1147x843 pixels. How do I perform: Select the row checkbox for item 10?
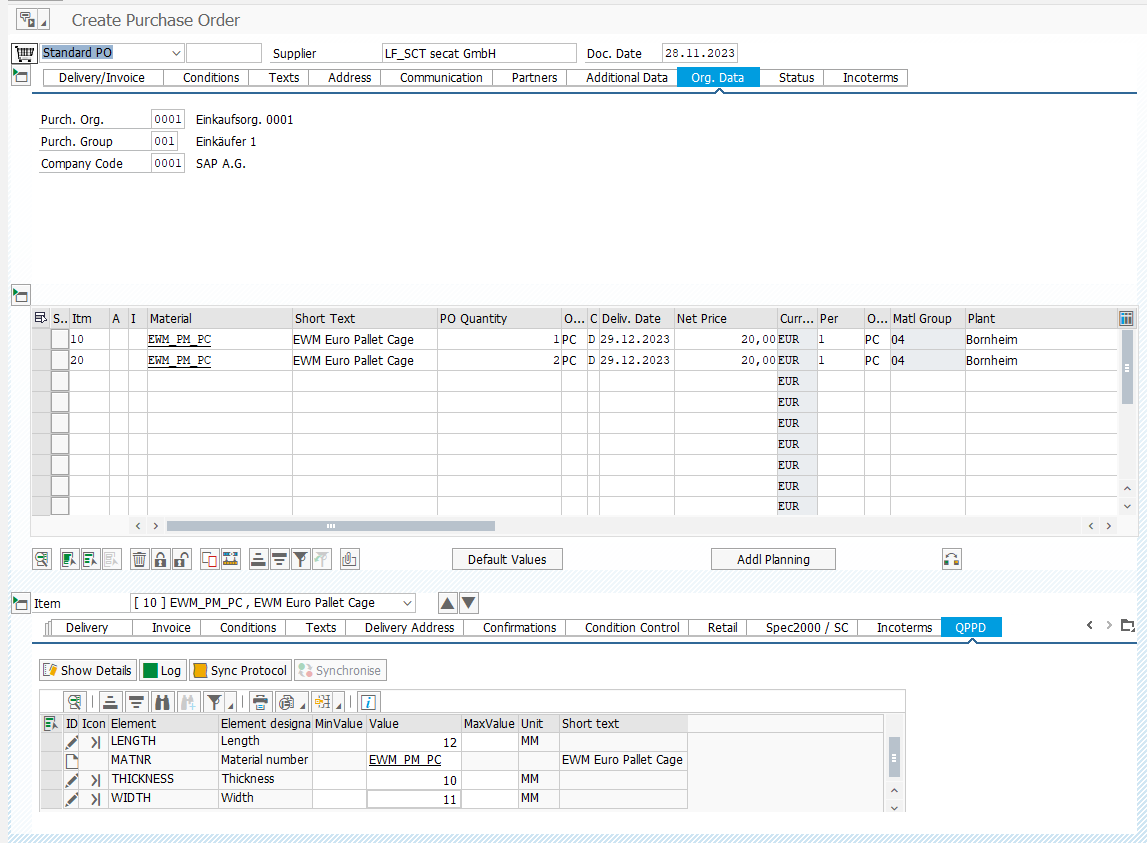pos(60,340)
